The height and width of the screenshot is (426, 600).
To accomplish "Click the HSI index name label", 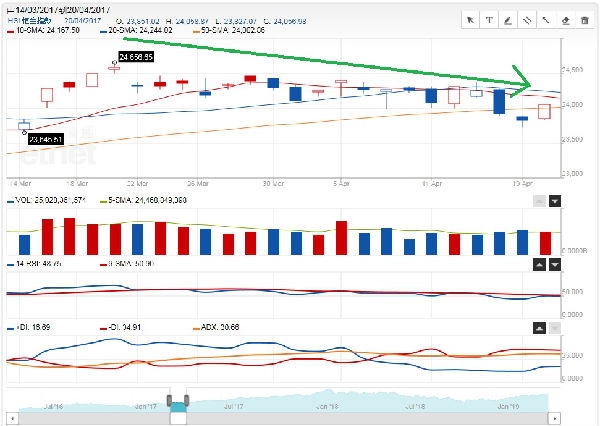I will [x=30, y=20].
